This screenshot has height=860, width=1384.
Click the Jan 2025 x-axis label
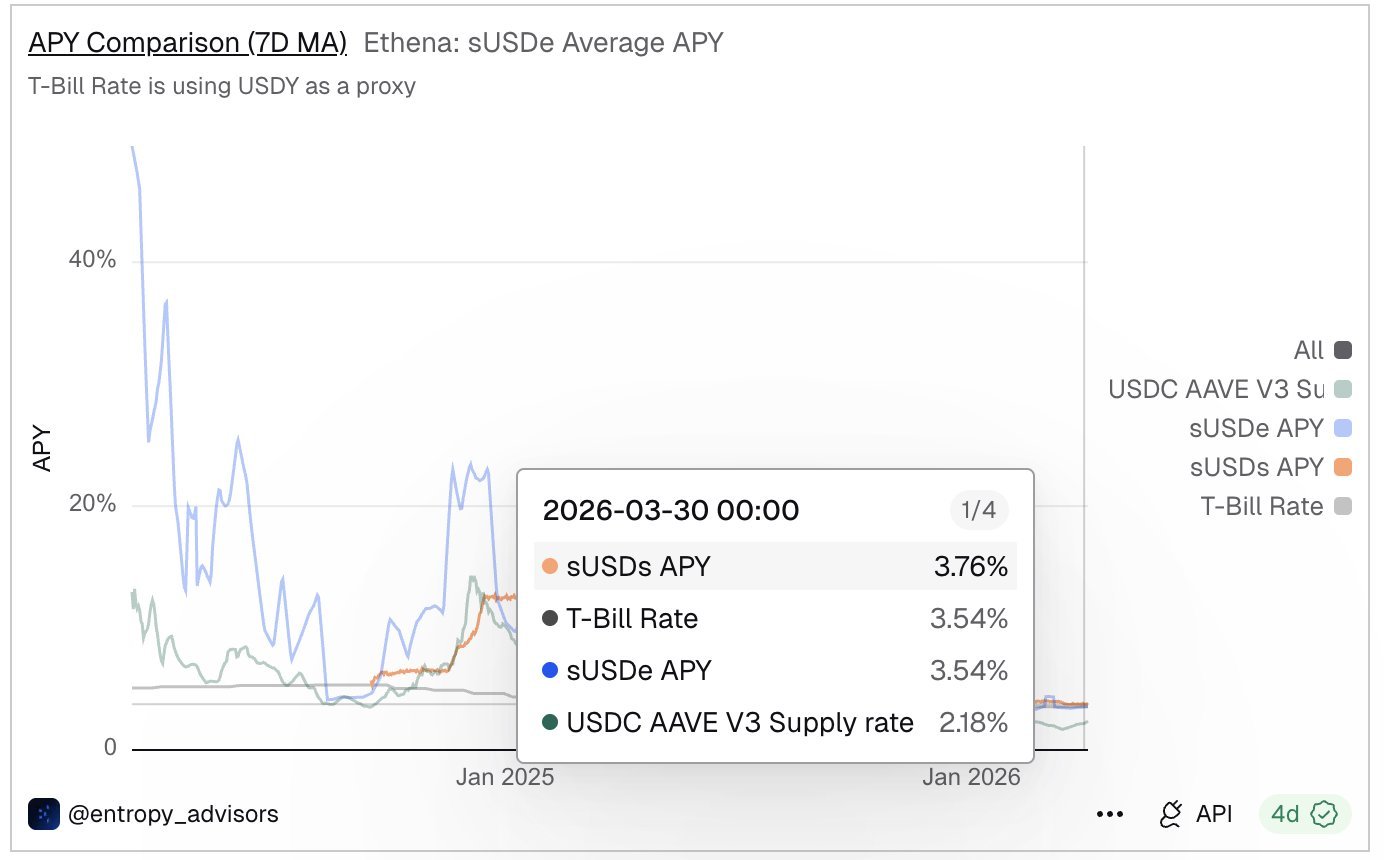[504, 777]
